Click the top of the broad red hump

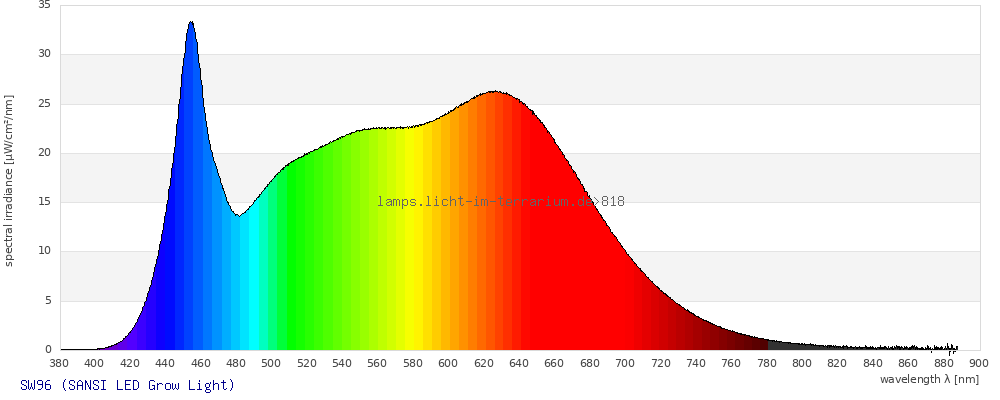[494, 91]
